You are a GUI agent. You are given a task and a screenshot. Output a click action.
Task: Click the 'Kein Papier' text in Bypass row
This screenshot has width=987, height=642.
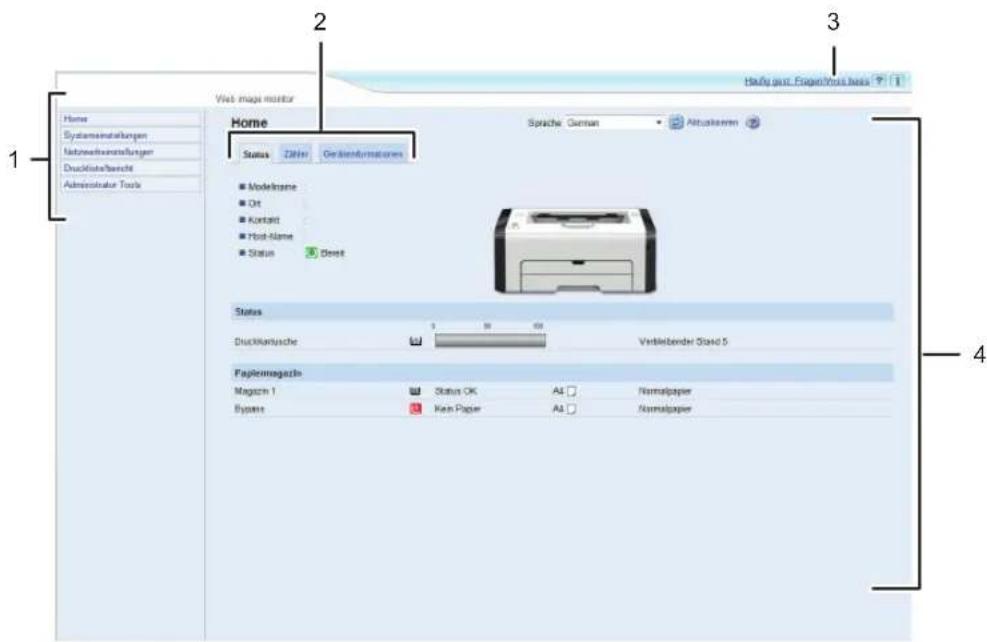coord(457,408)
